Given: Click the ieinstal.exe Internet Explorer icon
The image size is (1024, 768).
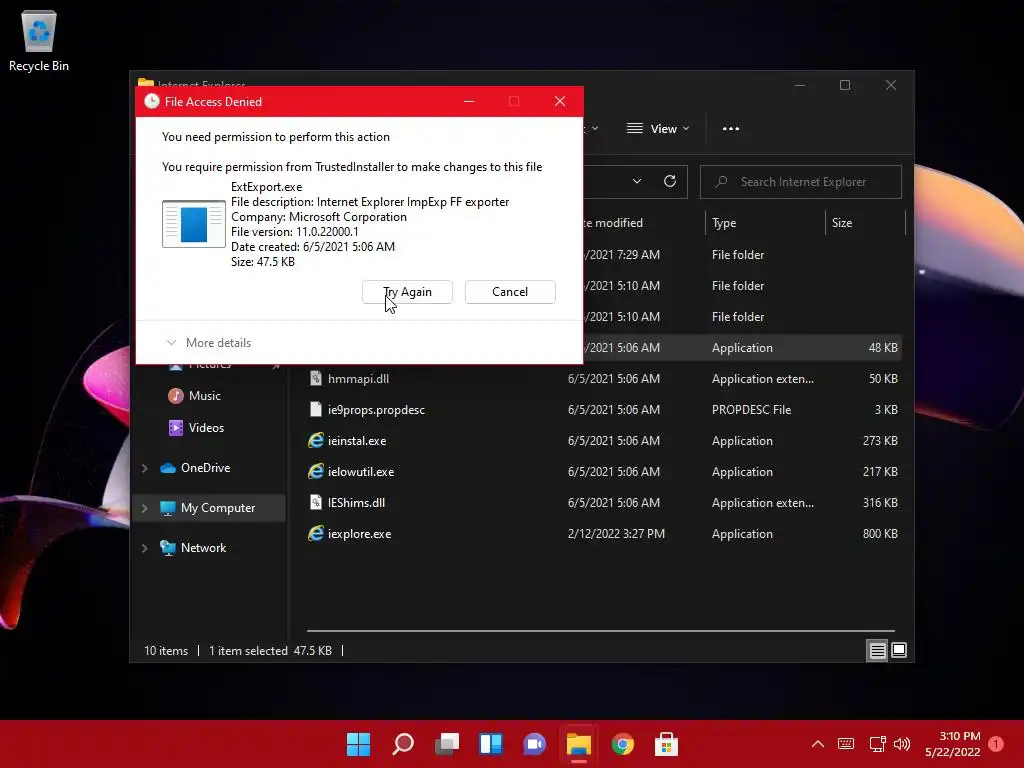Looking at the screenshot, I should point(315,441).
